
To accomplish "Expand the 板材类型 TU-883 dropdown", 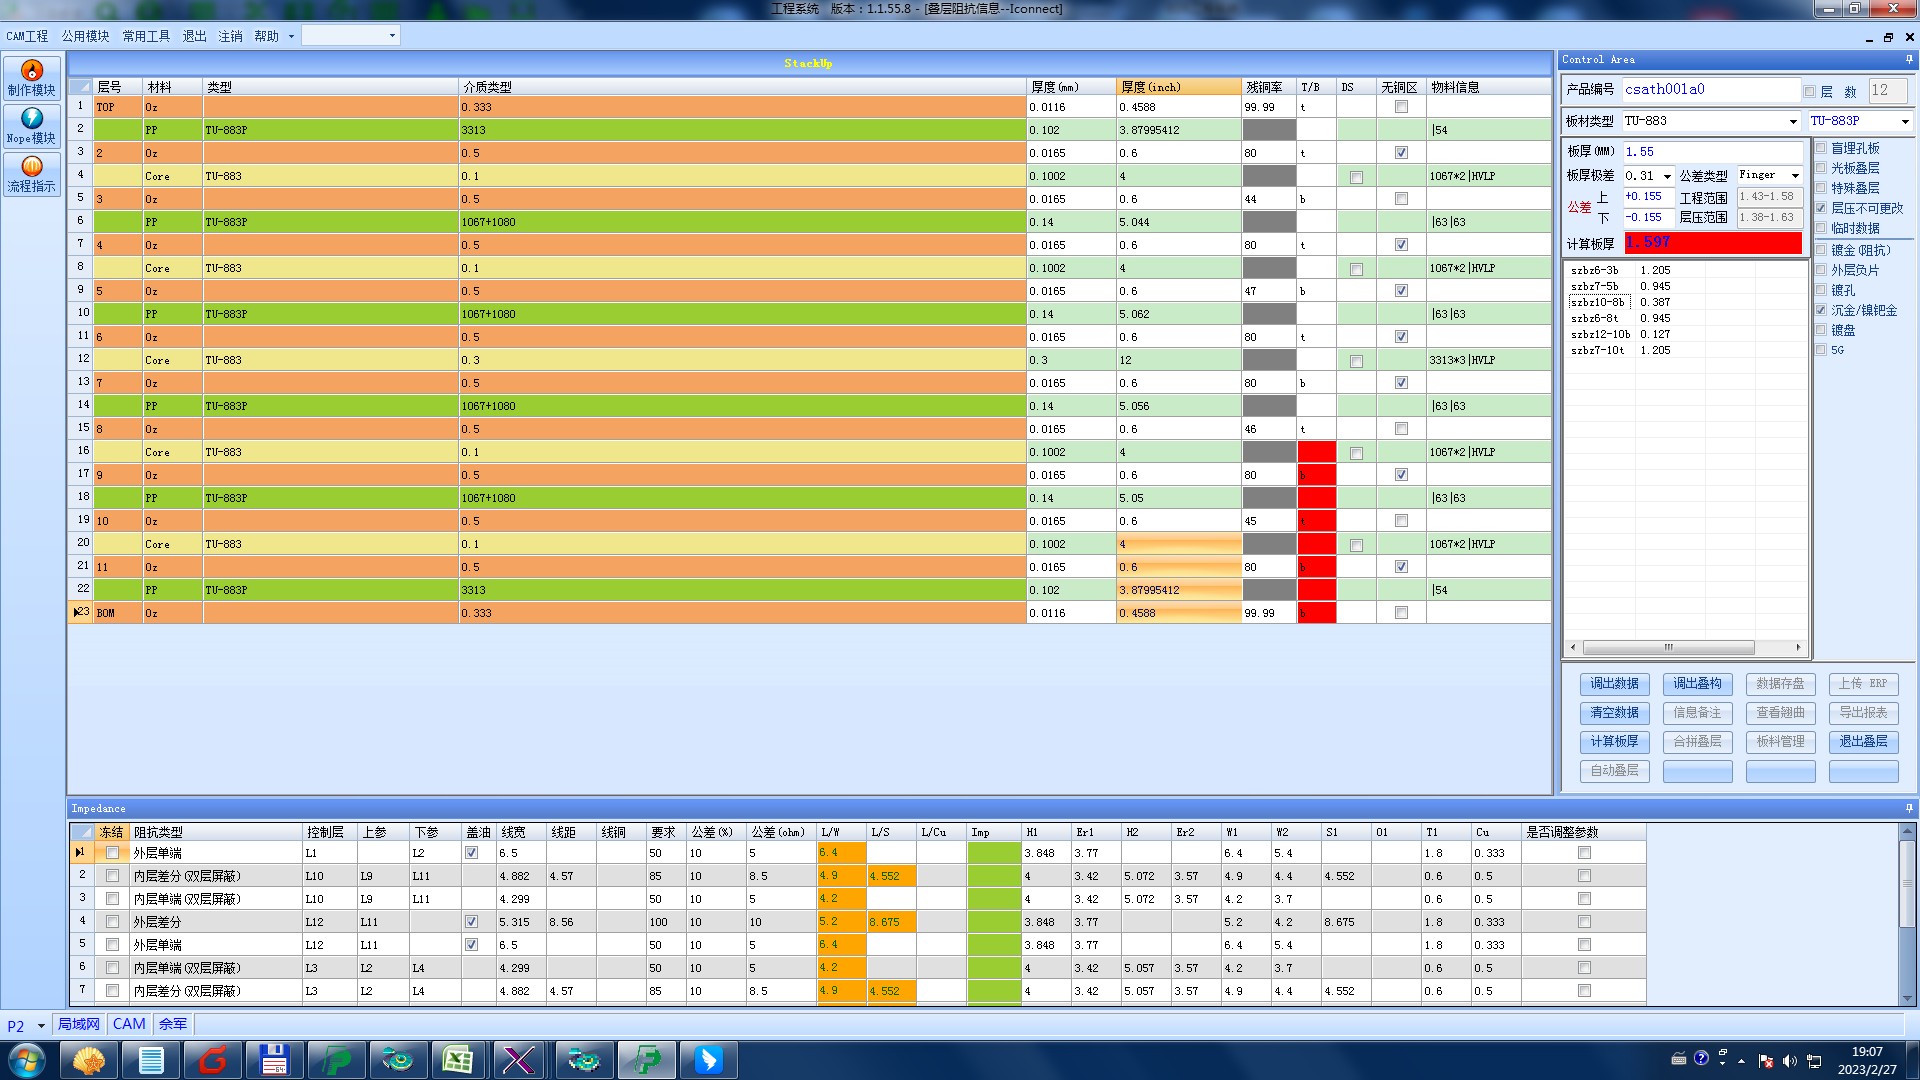I will [1792, 122].
